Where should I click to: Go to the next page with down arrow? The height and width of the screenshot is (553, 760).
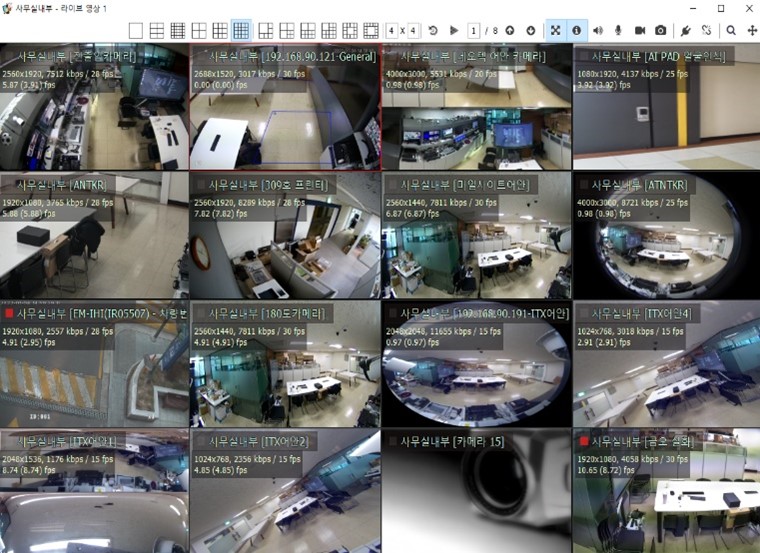pos(530,31)
